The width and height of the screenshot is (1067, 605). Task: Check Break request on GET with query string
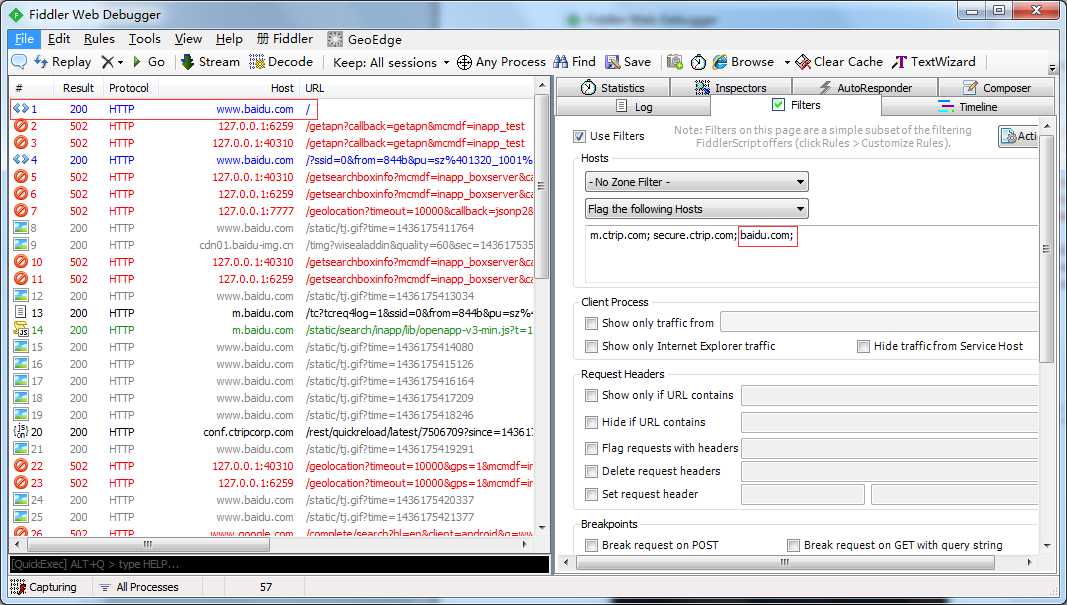pyautogui.click(x=793, y=545)
